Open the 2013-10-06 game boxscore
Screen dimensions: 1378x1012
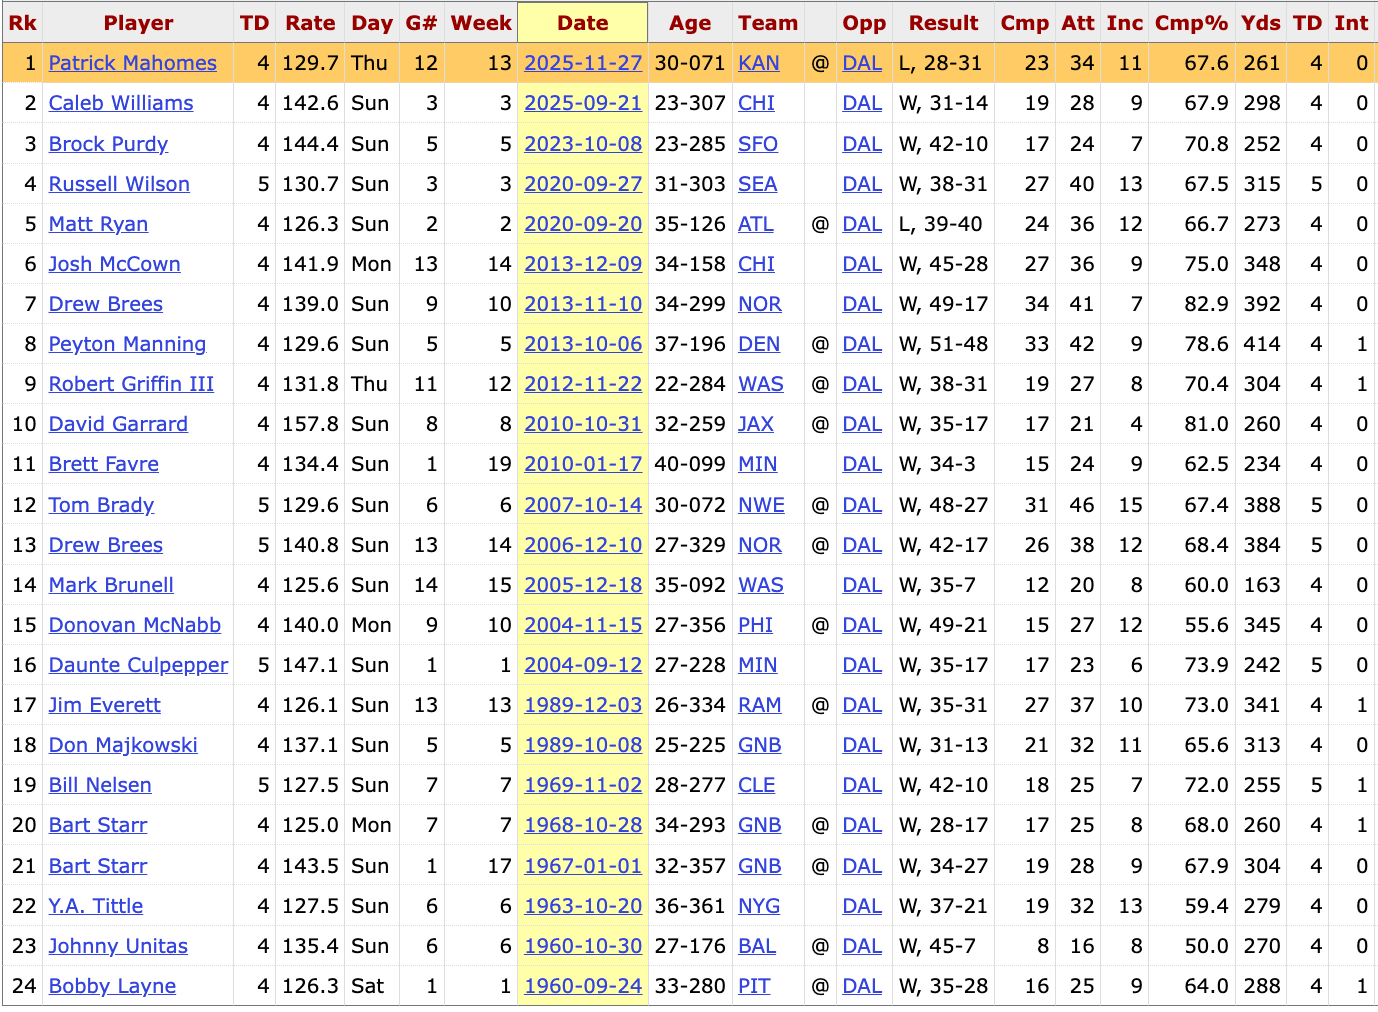tap(583, 344)
